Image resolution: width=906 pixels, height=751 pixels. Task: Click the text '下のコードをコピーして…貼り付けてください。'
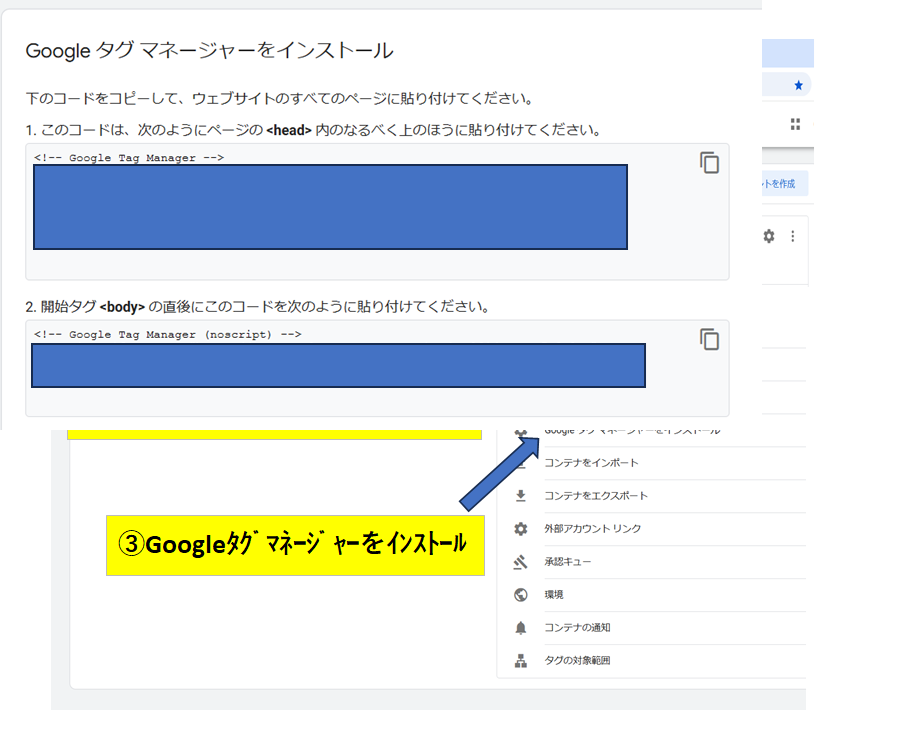coord(280,98)
